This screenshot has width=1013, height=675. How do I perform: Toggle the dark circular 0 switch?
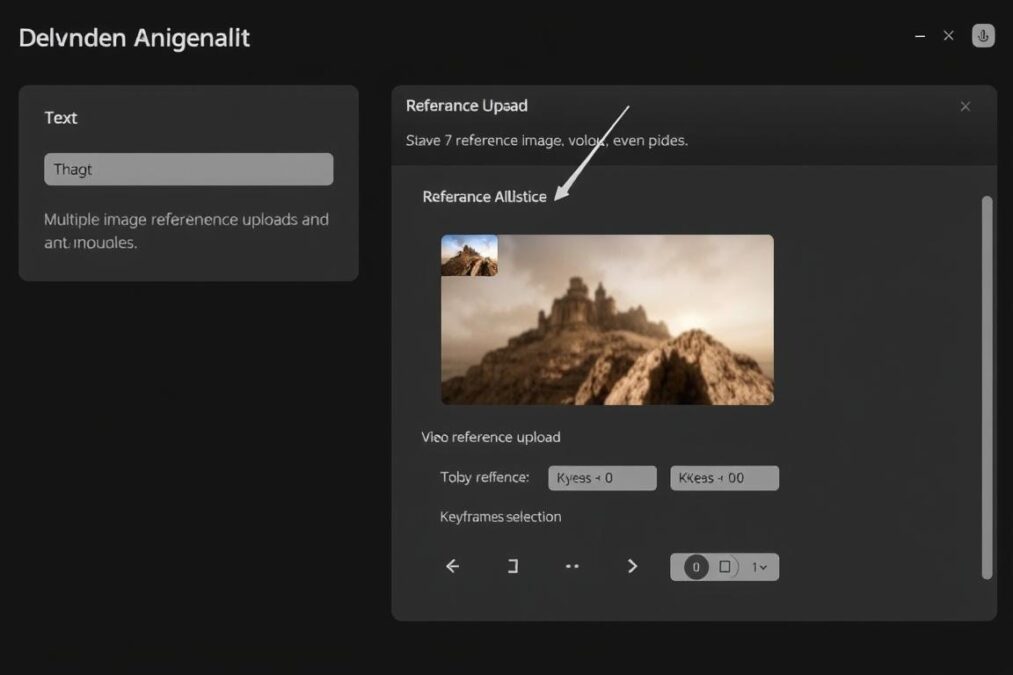tap(696, 567)
